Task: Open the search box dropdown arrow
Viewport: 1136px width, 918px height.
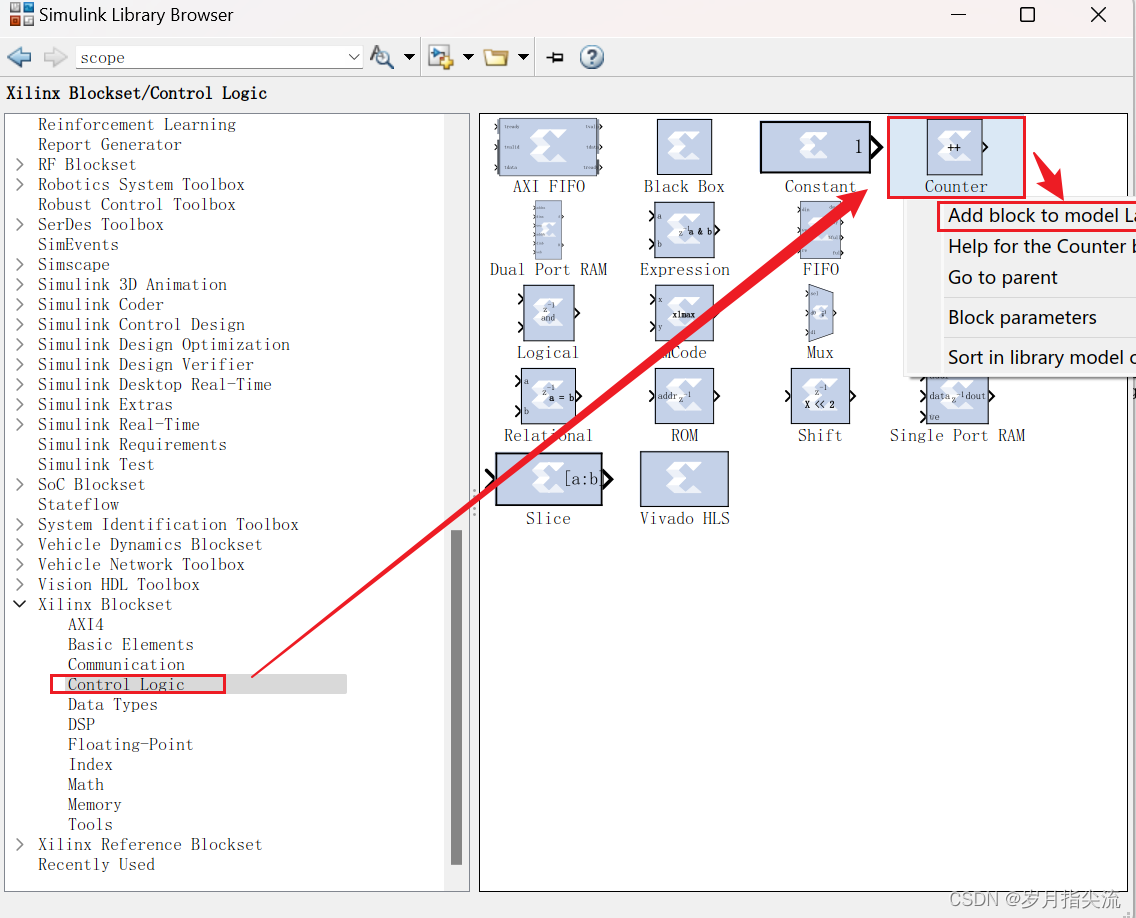Action: [354, 57]
